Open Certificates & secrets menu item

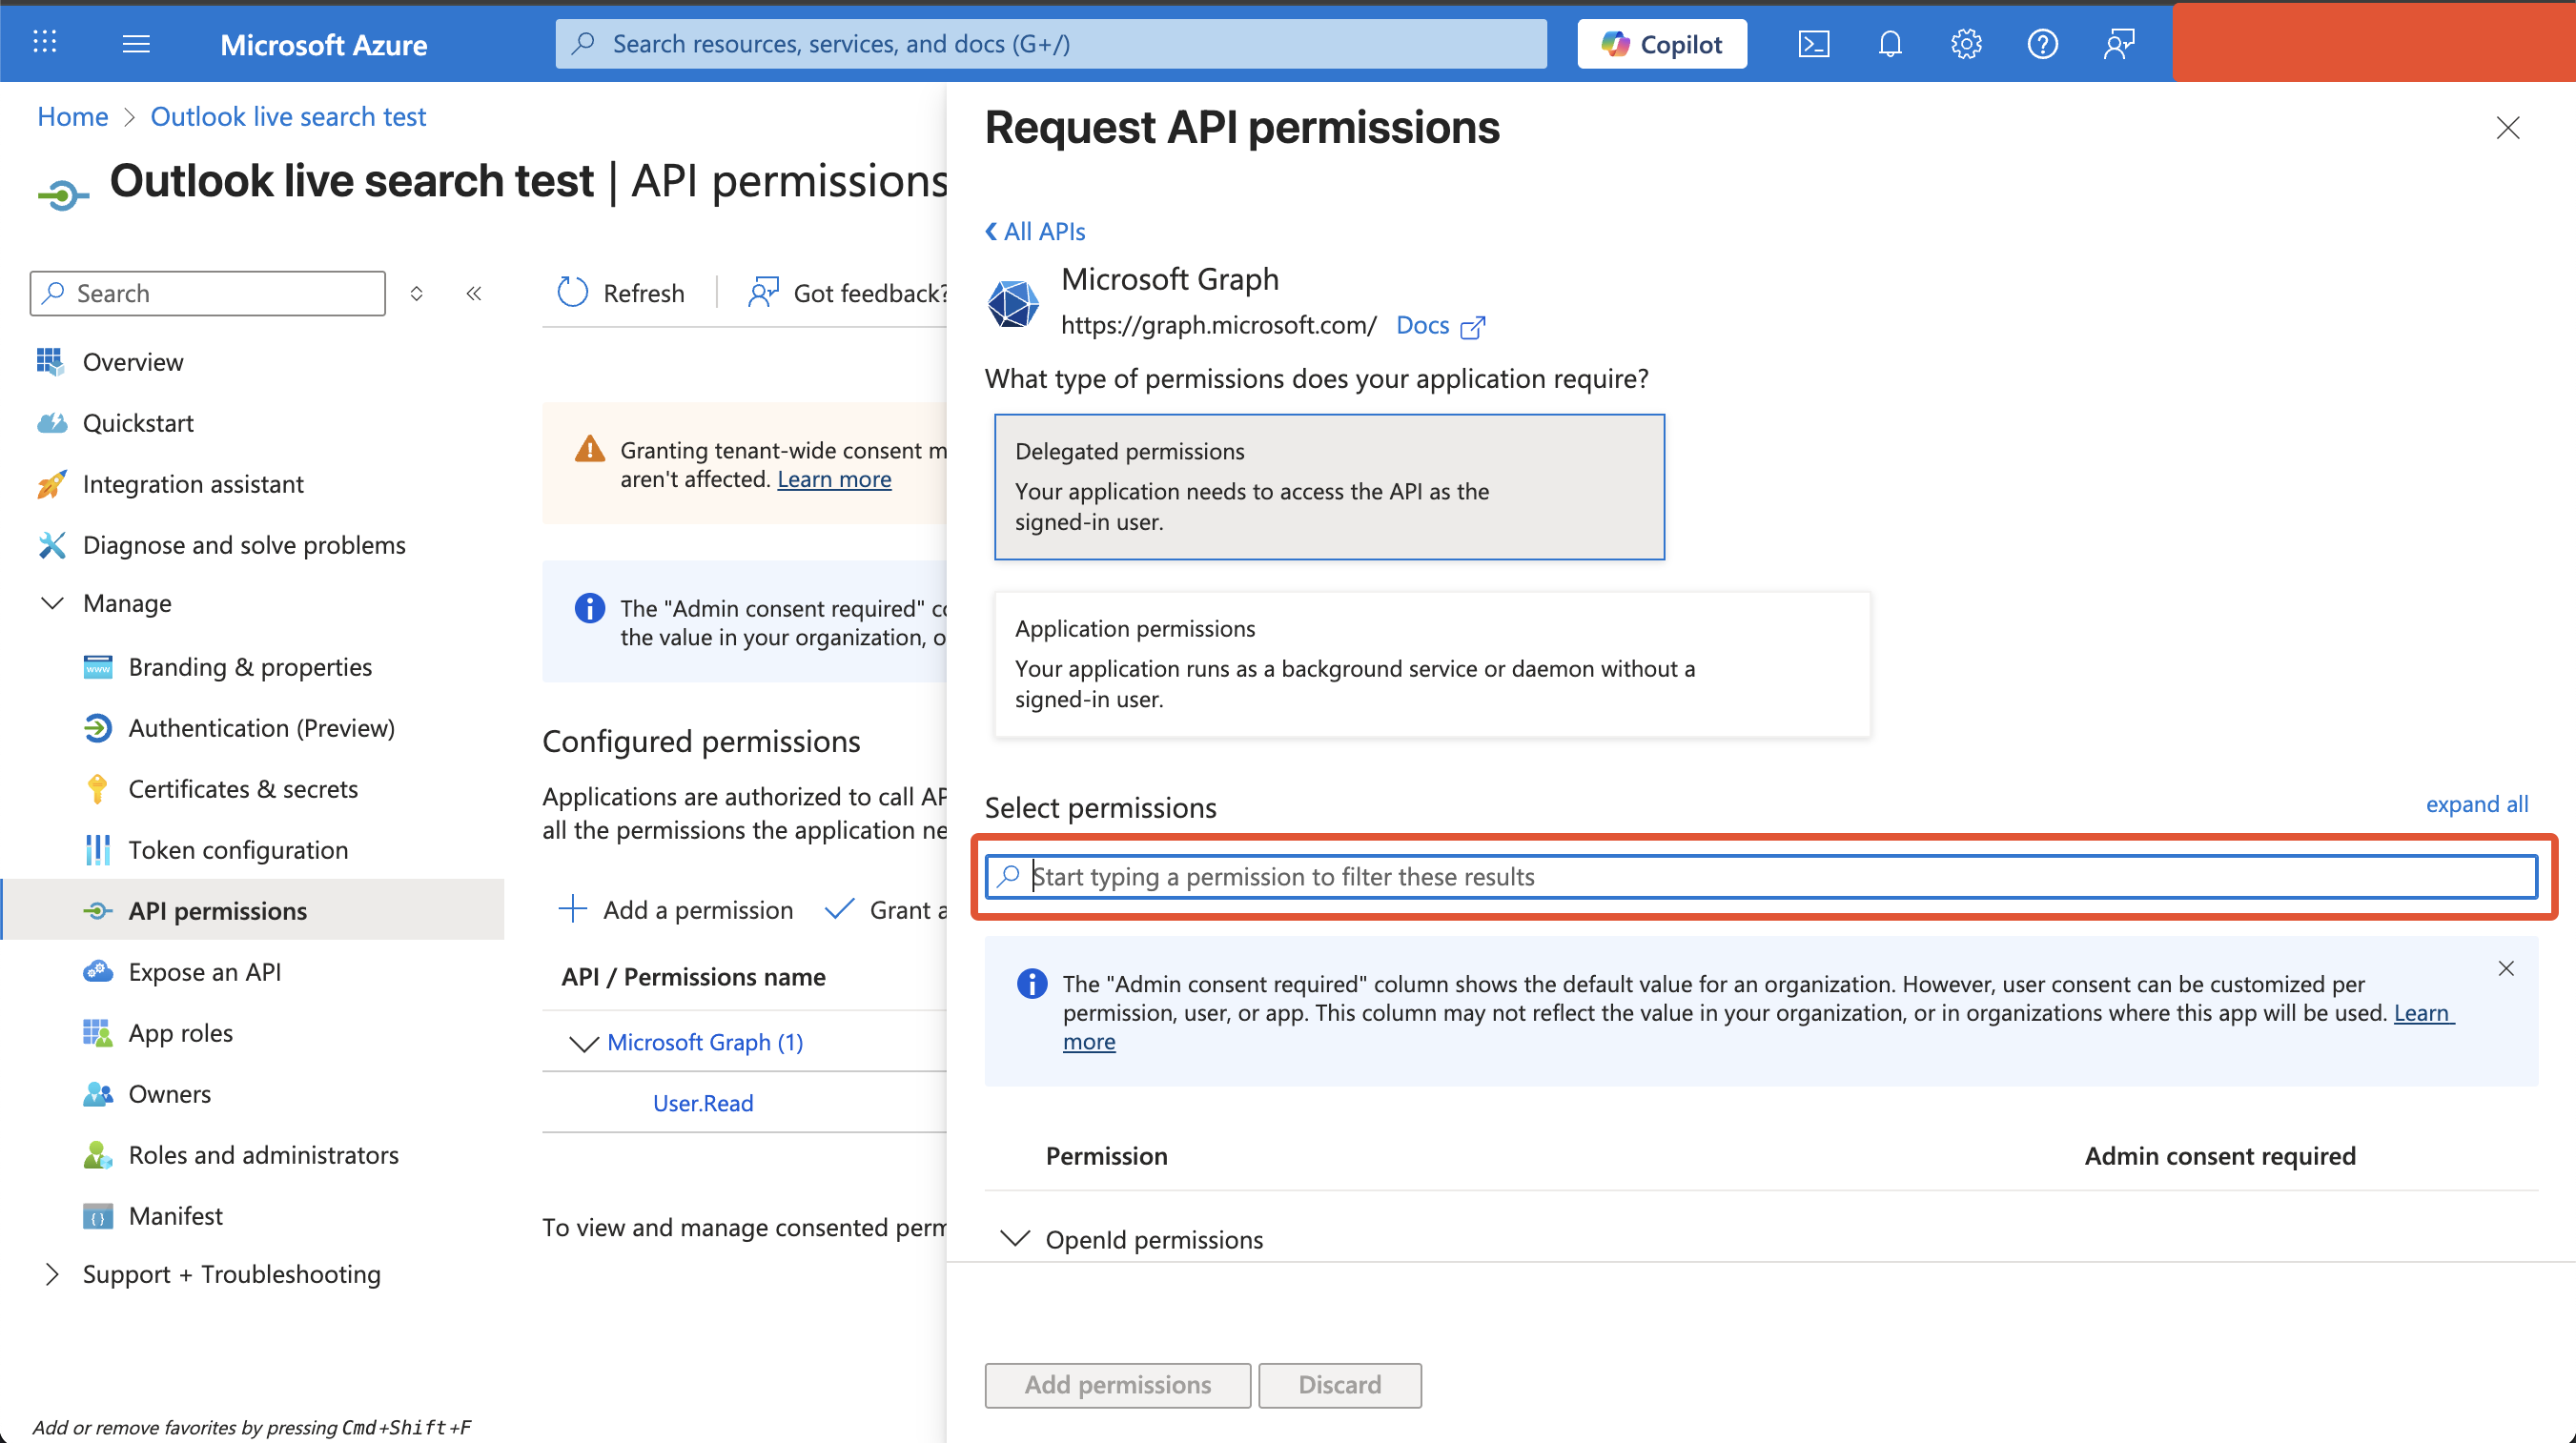(243, 789)
